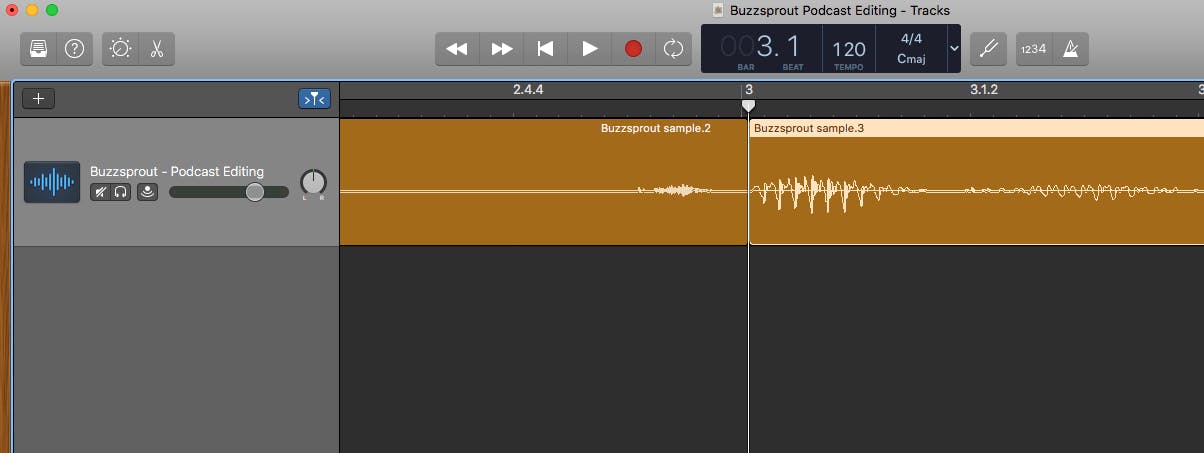Expand the LCD display mode dropdown arrow
The image size is (1204, 453).
coord(953,49)
